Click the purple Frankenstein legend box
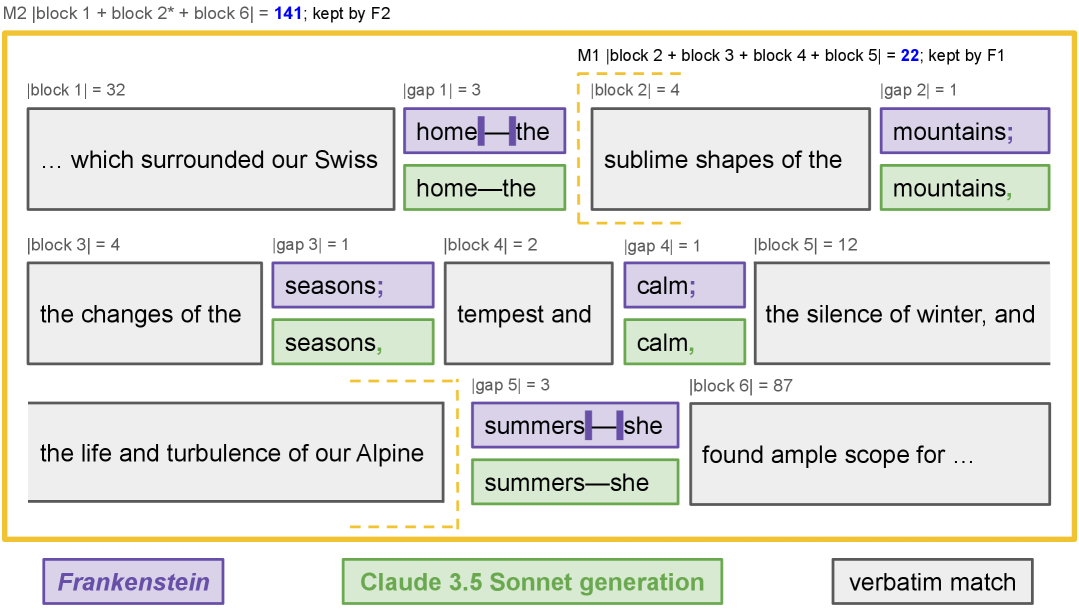Viewport: 1079px width, 610px height. click(133, 582)
